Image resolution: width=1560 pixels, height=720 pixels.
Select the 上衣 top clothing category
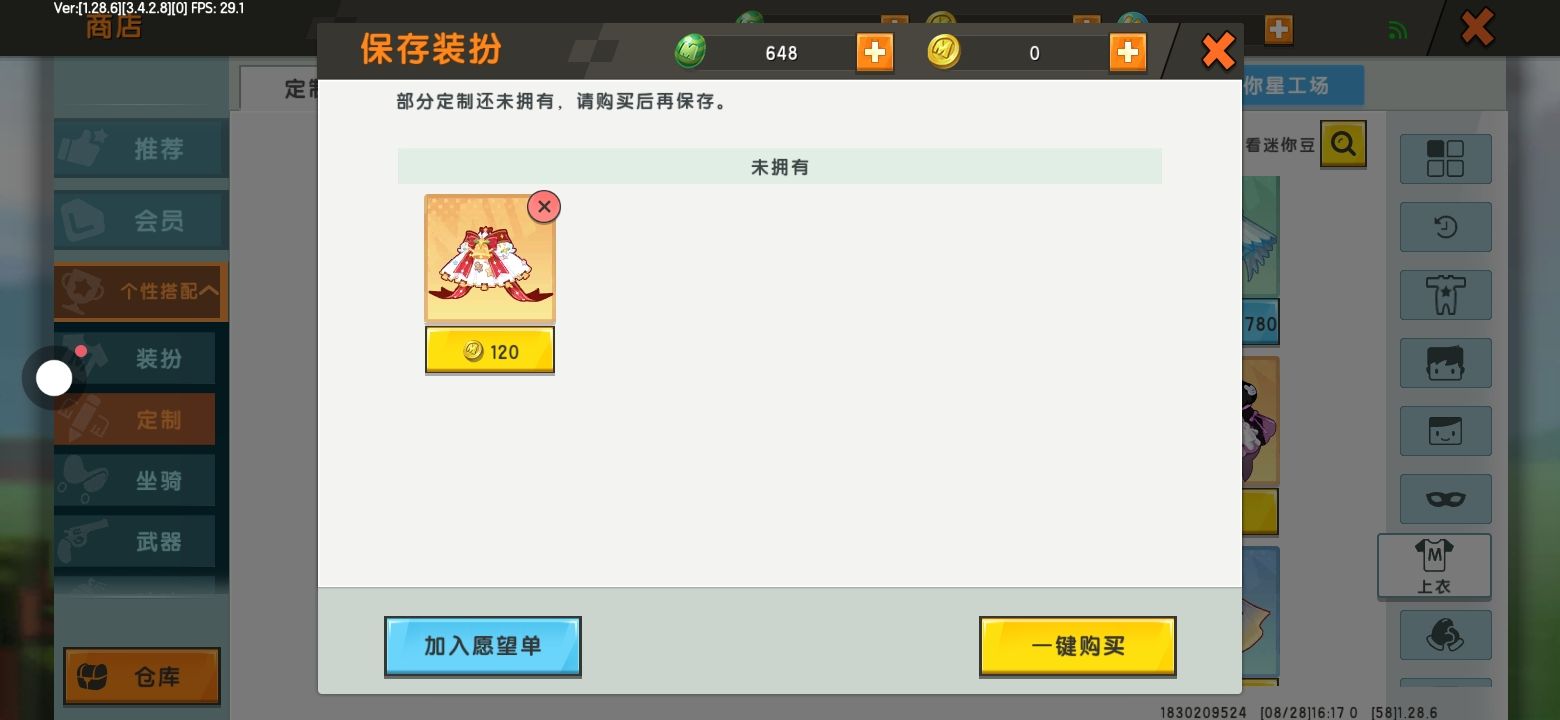pyautogui.click(x=1434, y=567)
